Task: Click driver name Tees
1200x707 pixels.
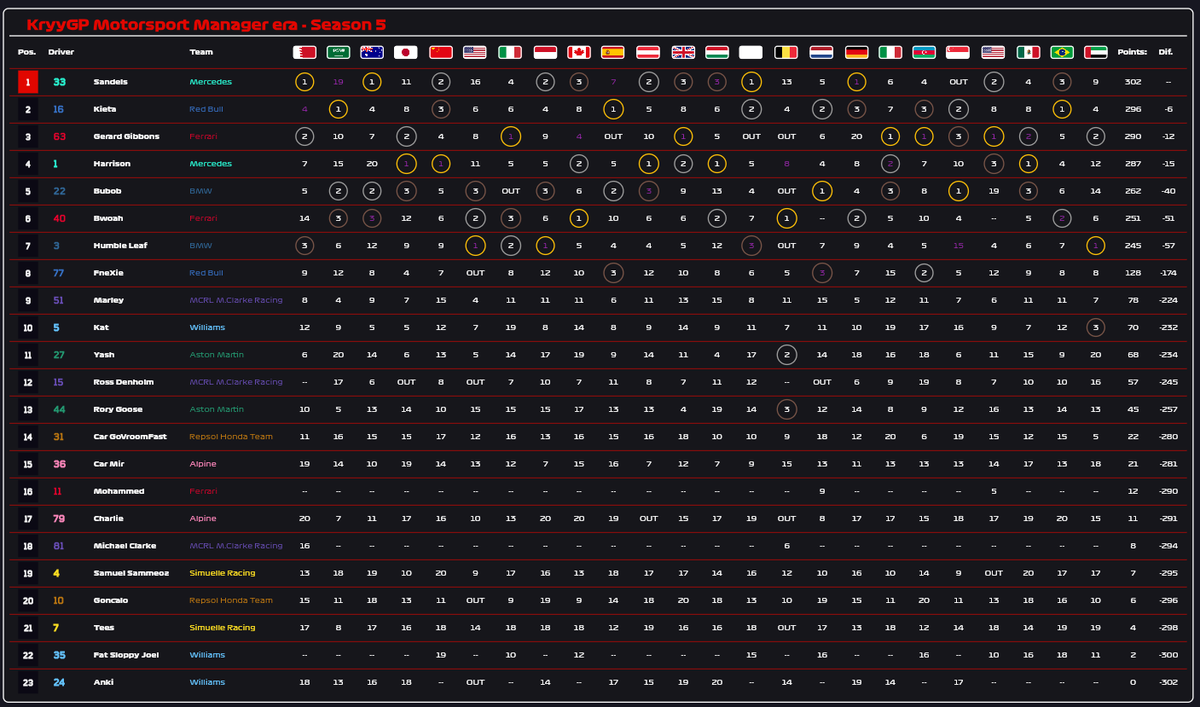Action: click(103, 628)
